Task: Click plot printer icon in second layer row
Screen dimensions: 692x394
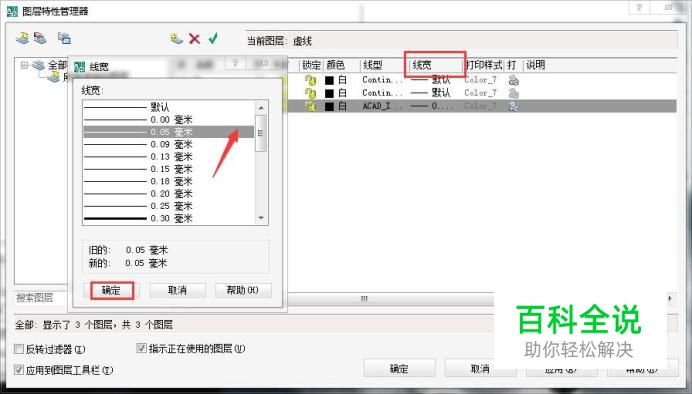Action: click(x=513, y=93)
